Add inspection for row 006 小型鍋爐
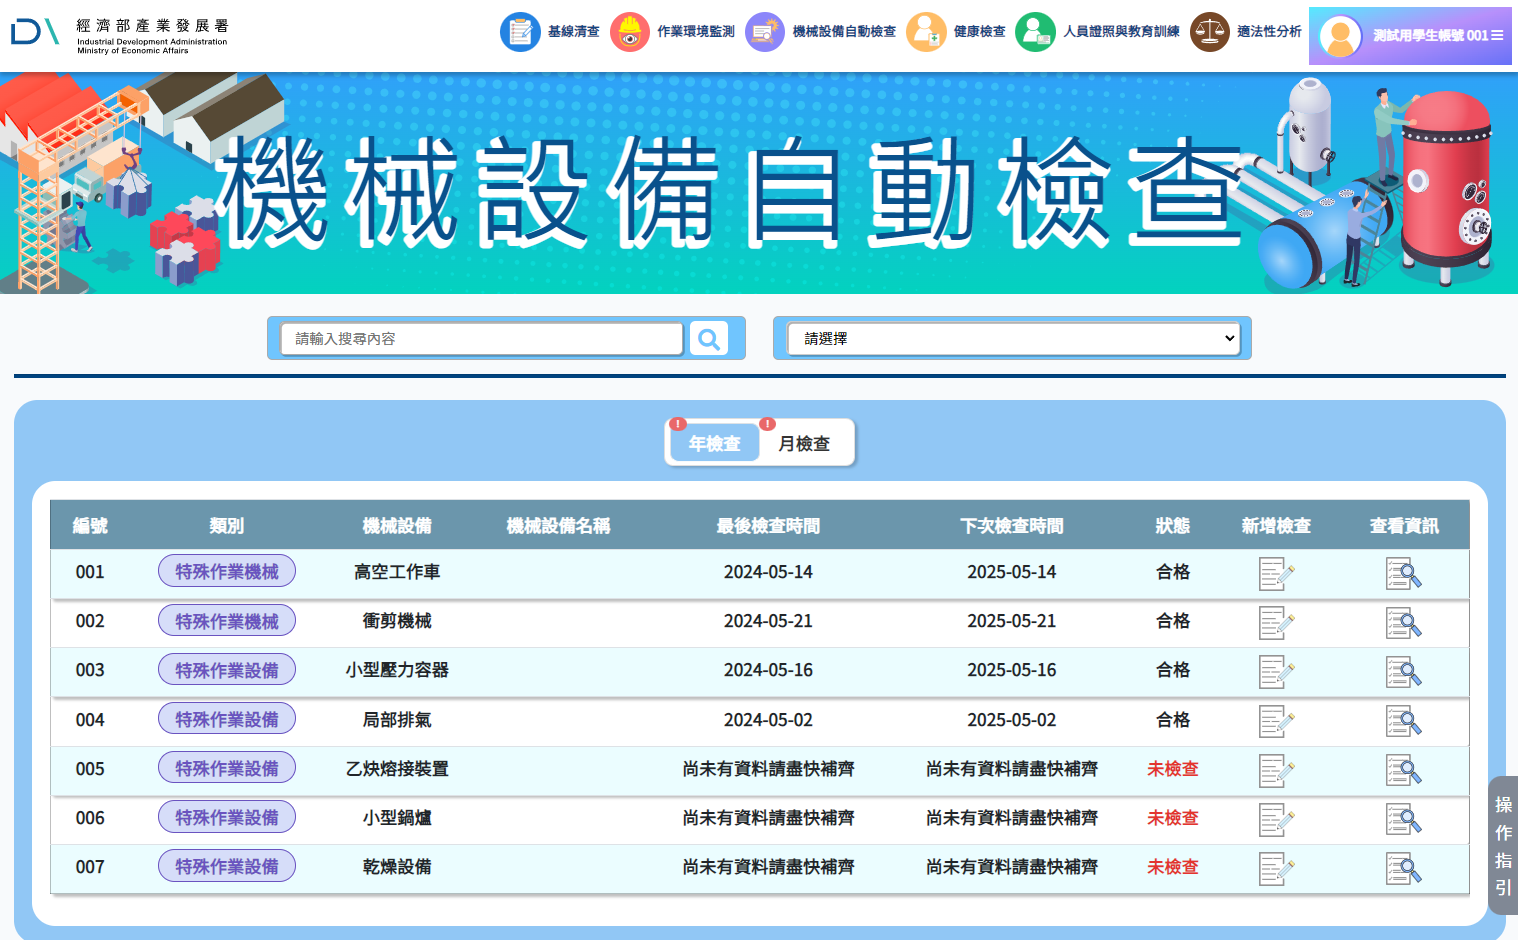Screen dimensions: 1518x940 [1276, 820]
